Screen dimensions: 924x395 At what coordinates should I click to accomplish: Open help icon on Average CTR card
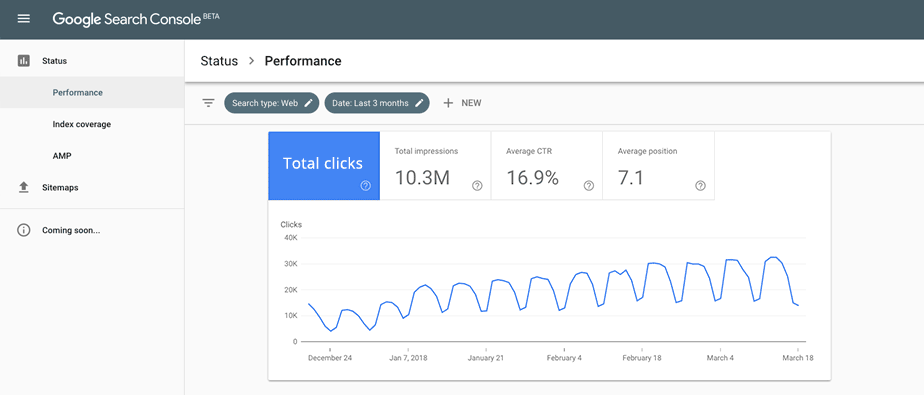coord(589,186)
